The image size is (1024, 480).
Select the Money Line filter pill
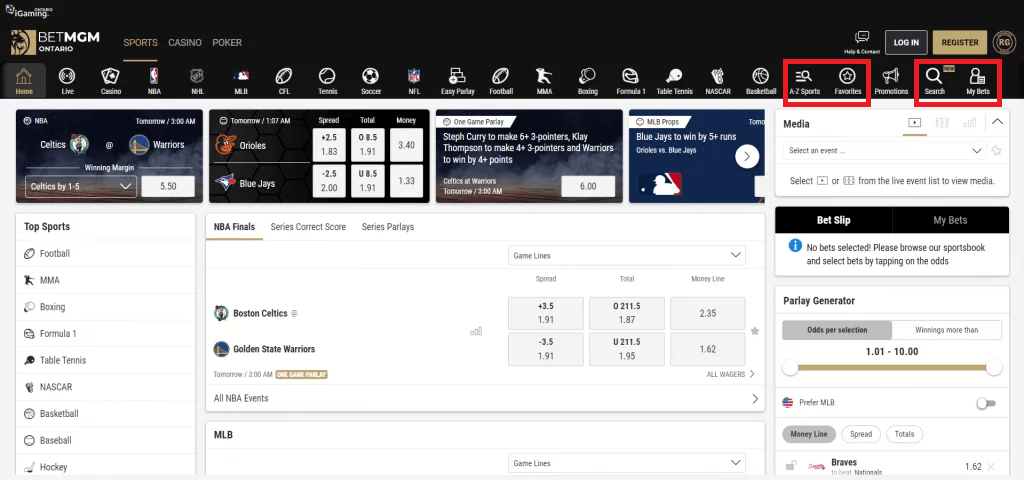[808, 434]
